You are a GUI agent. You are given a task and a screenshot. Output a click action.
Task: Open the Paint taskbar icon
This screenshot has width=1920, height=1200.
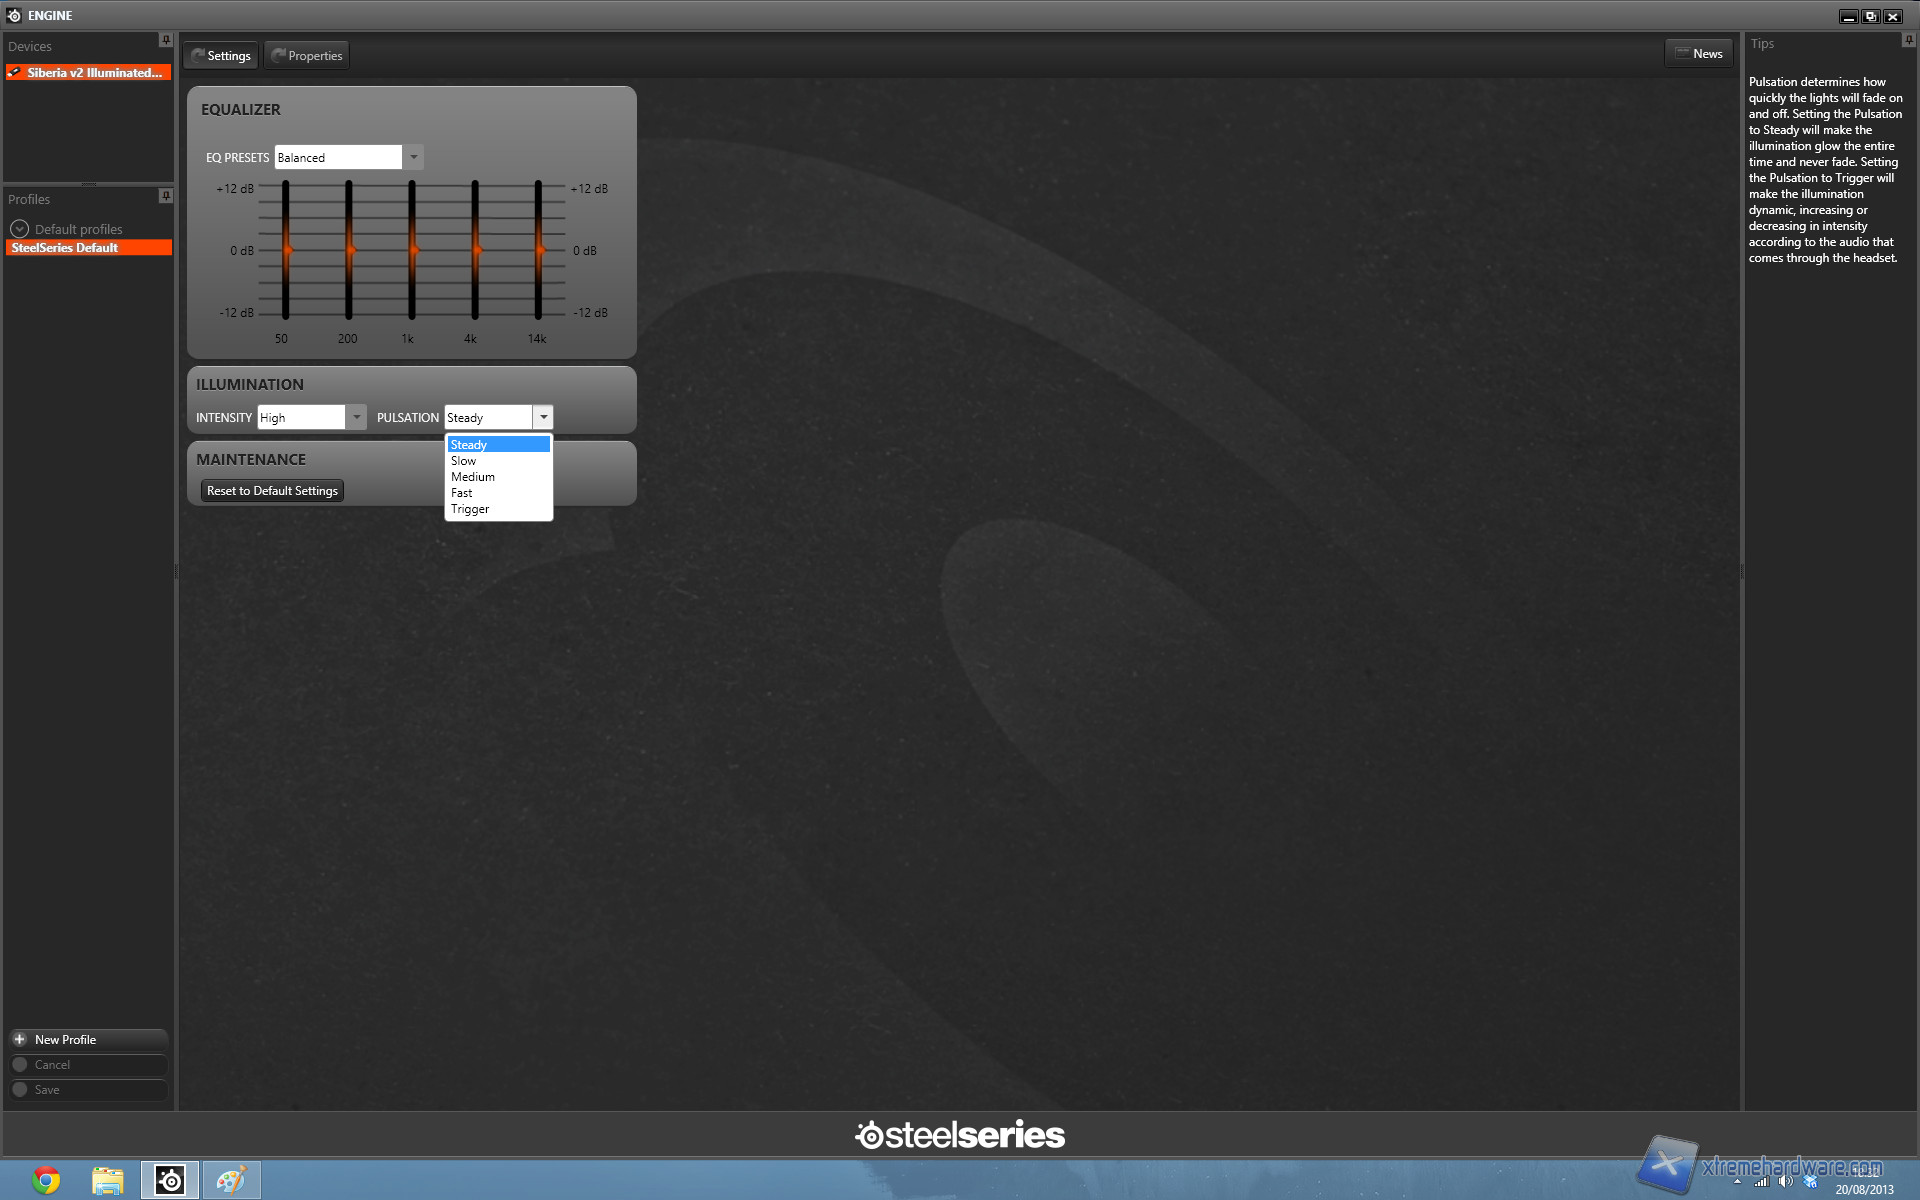point(232,1180)
